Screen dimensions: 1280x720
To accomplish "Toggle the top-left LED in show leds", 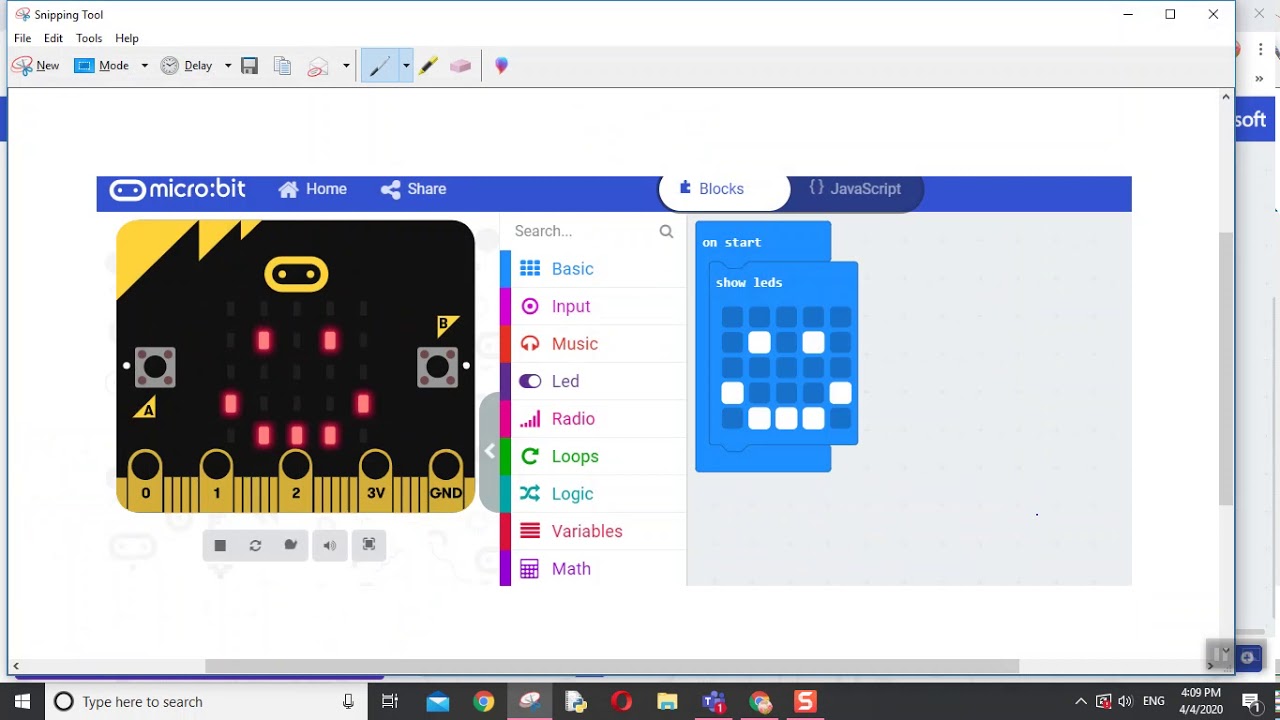I will click(x=732, y=317).
